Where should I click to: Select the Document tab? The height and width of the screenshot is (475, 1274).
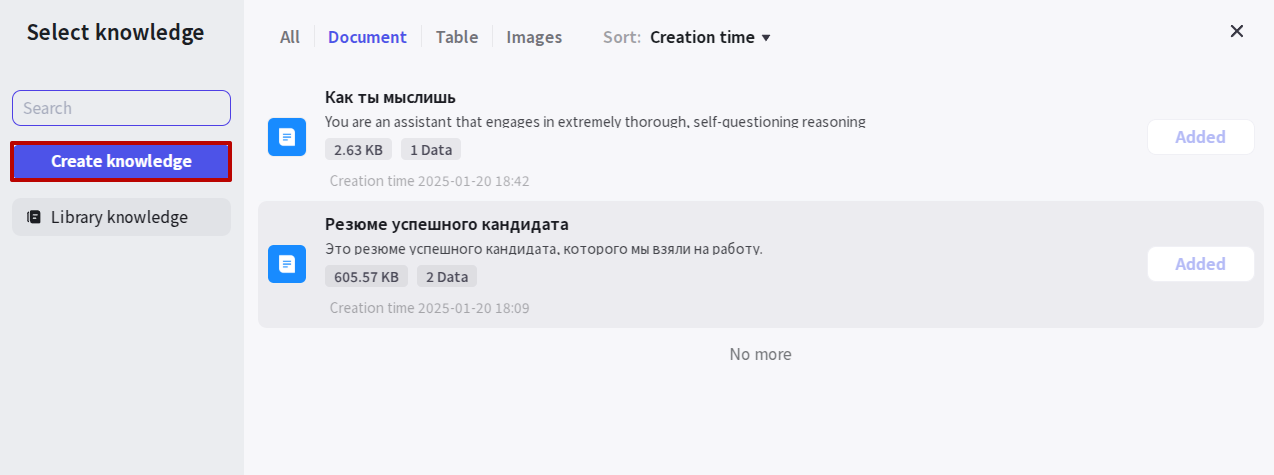tap(367, 37)
